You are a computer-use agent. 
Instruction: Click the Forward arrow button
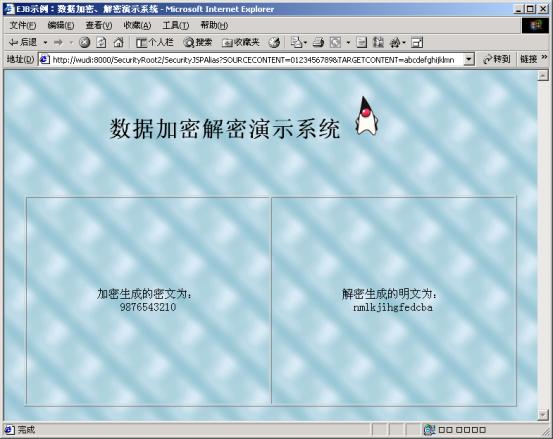pos(58,43)
